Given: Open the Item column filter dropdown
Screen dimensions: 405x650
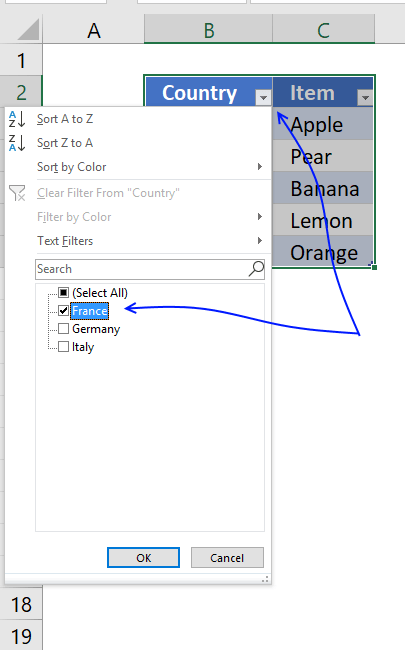Looking at the screenshot, I should (365, 97).
